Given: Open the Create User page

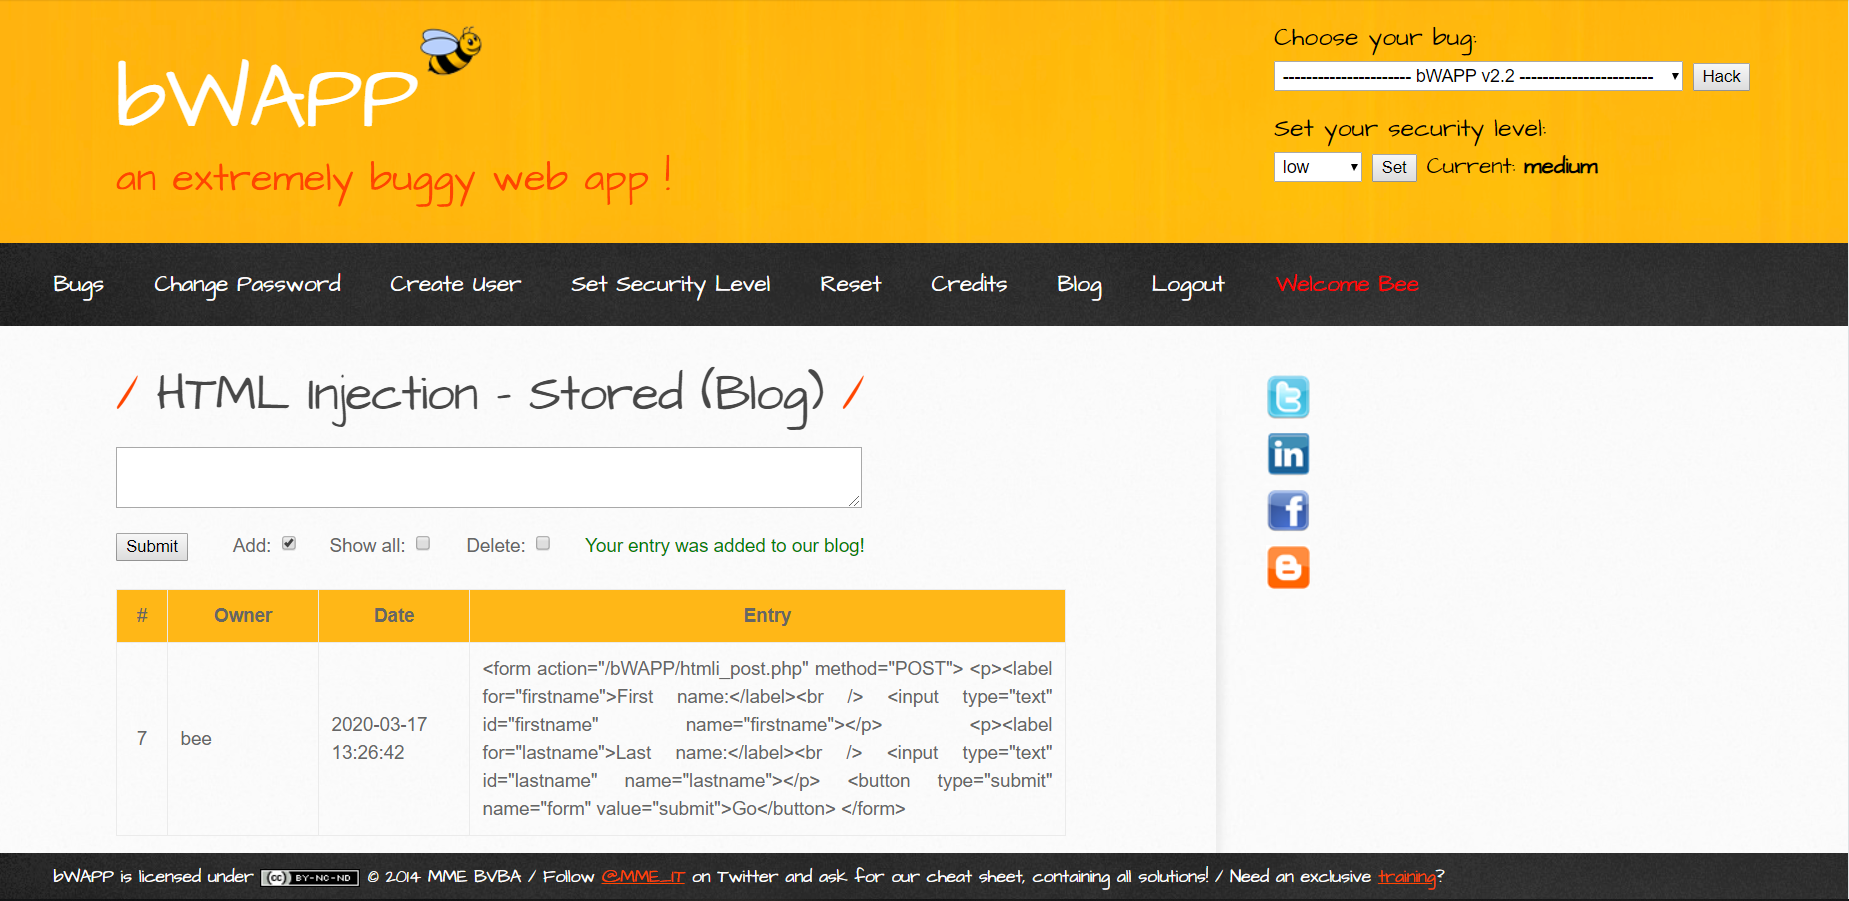Looking at the screenshot, I should pos(455,285).
